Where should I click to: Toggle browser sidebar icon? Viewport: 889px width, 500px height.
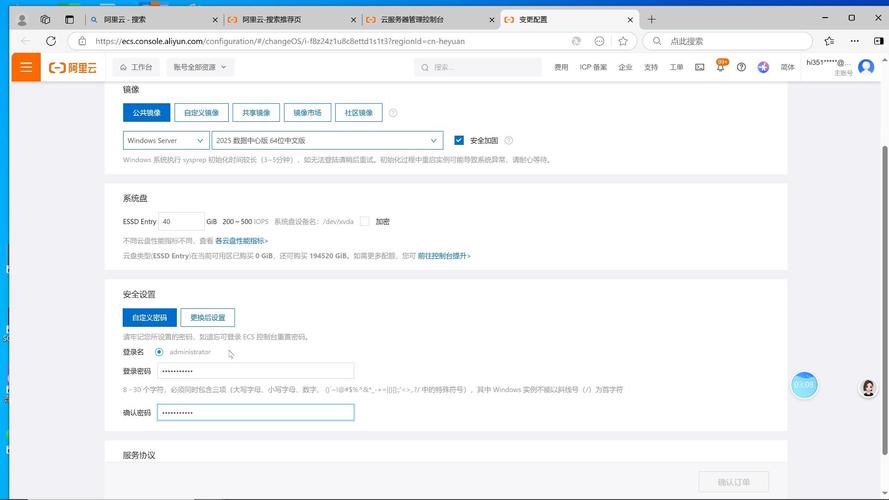pos(878,41)
